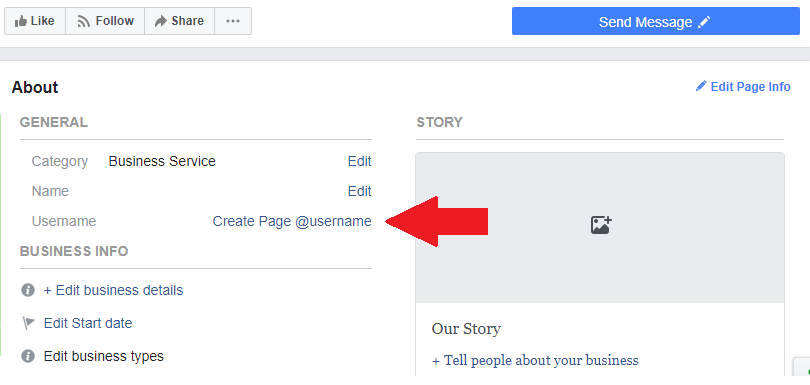
Task: Click + Edit business details link
Action: [113, 290]
